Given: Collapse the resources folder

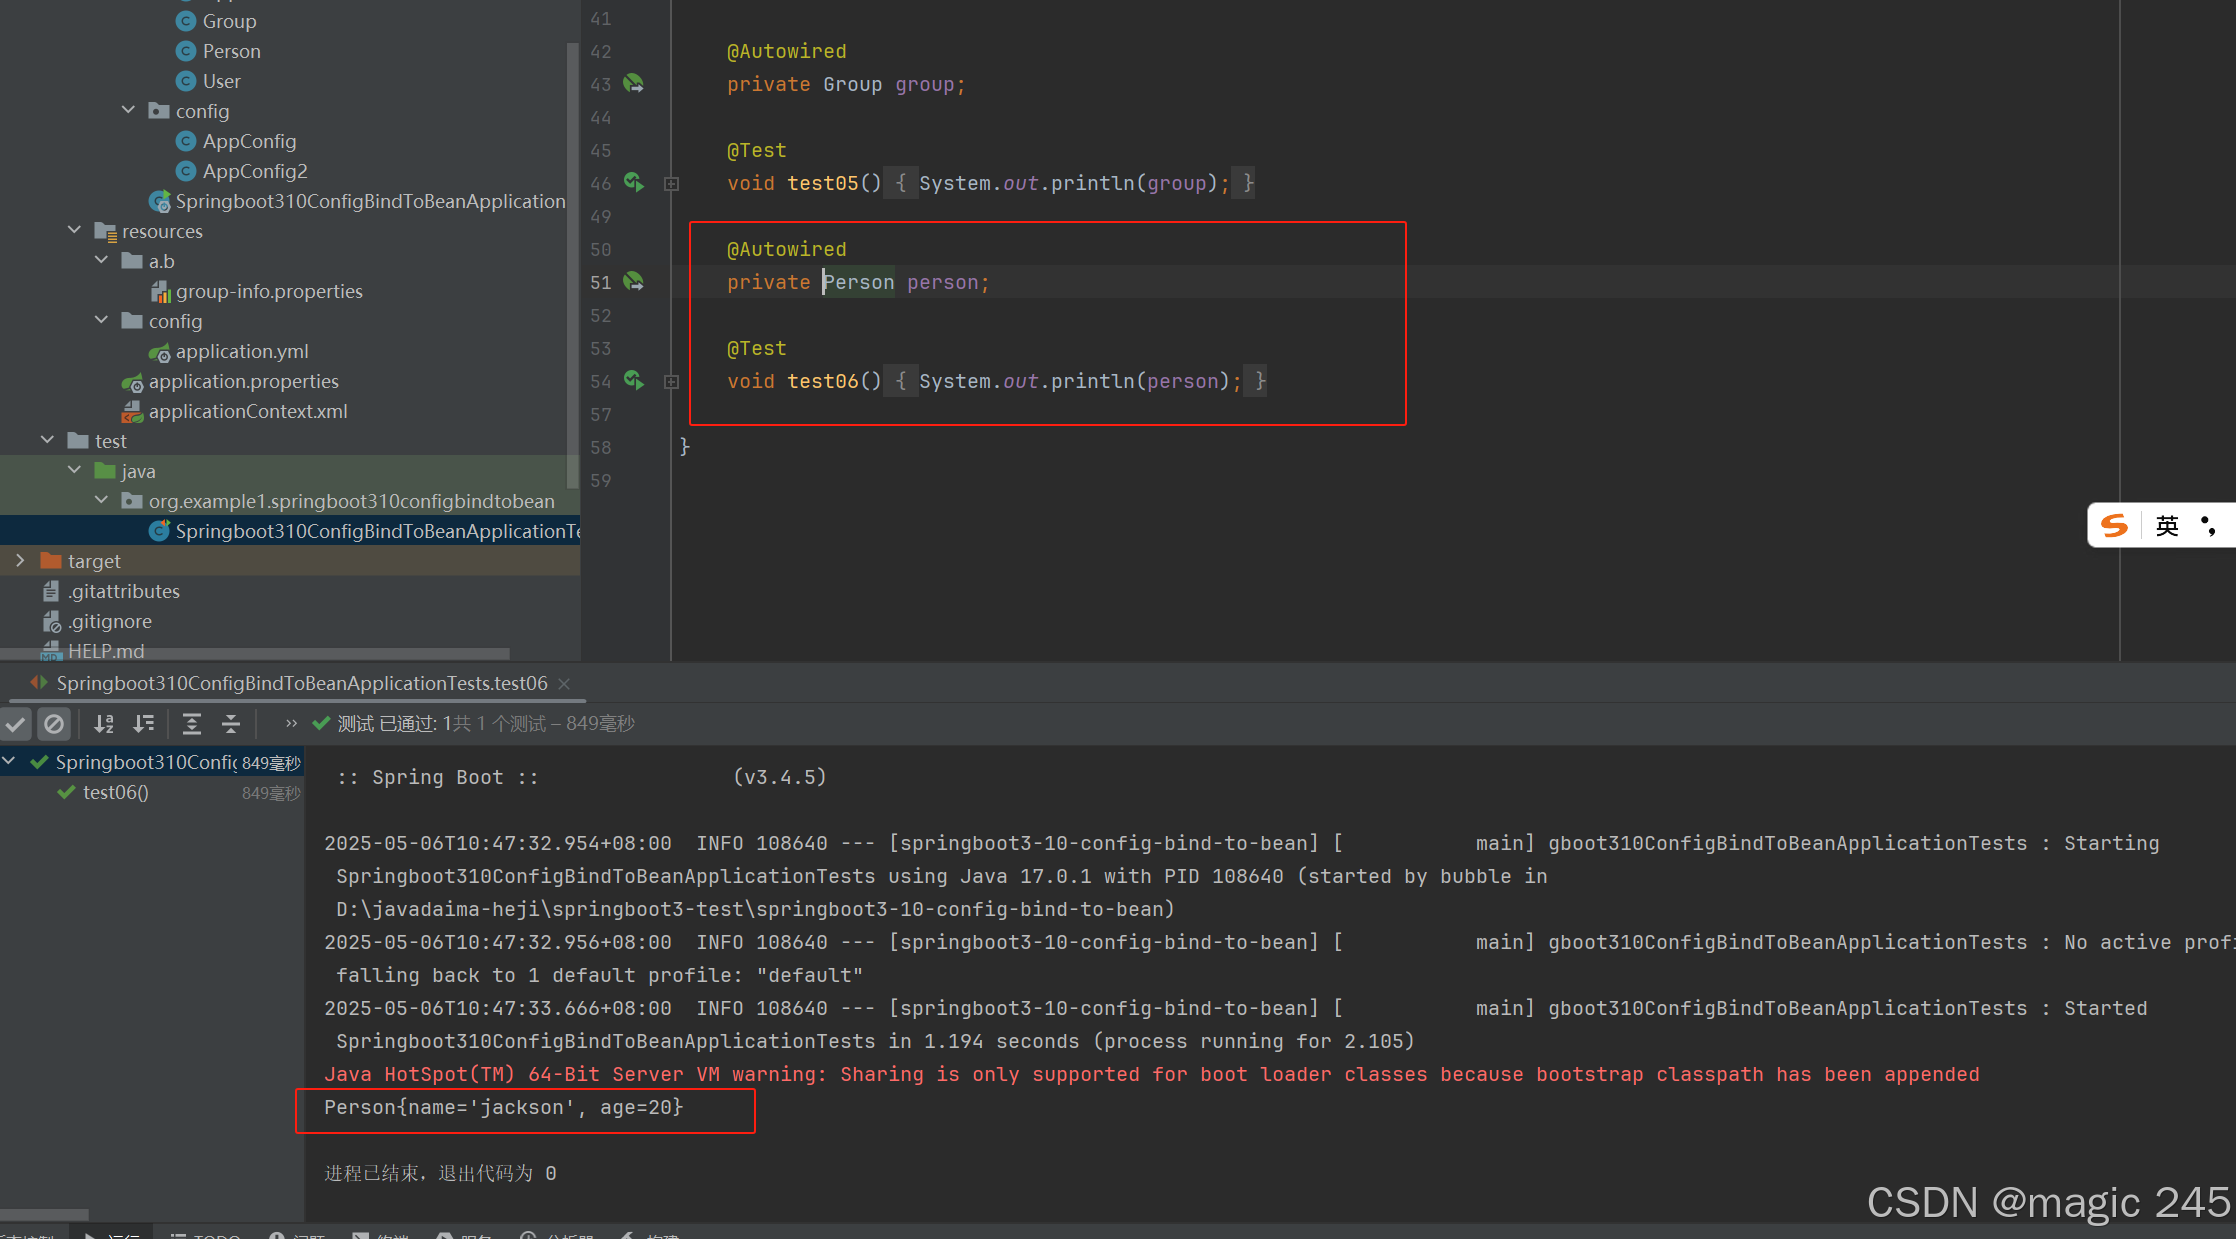Looking at the screenshot, I should point(75,230).
